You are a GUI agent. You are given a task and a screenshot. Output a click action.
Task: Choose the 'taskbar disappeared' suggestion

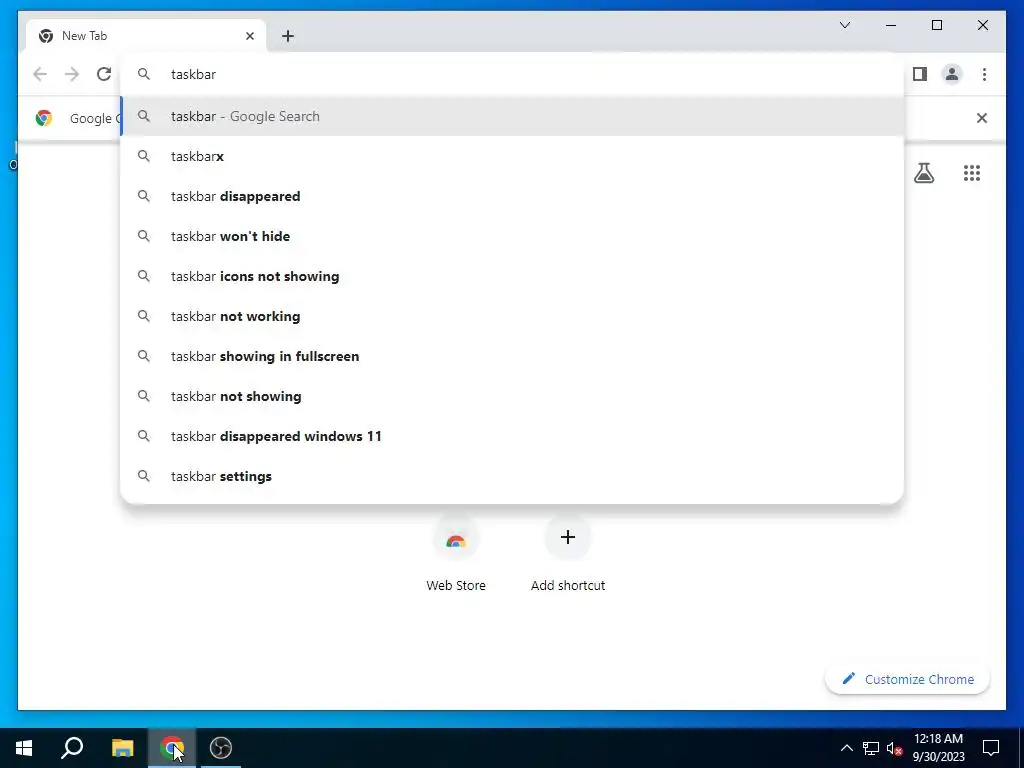point(513,197)
